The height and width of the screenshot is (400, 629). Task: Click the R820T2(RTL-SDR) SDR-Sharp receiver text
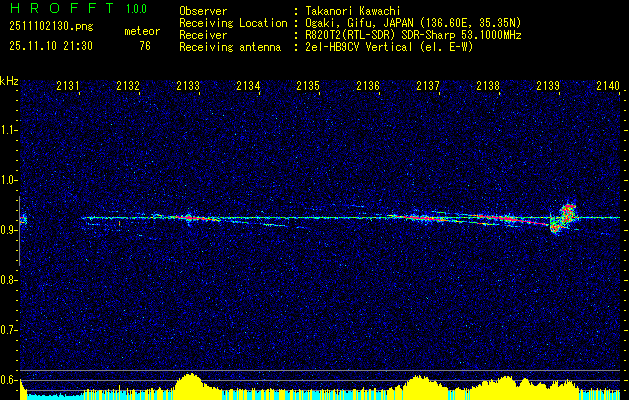(x=413, y=35)
